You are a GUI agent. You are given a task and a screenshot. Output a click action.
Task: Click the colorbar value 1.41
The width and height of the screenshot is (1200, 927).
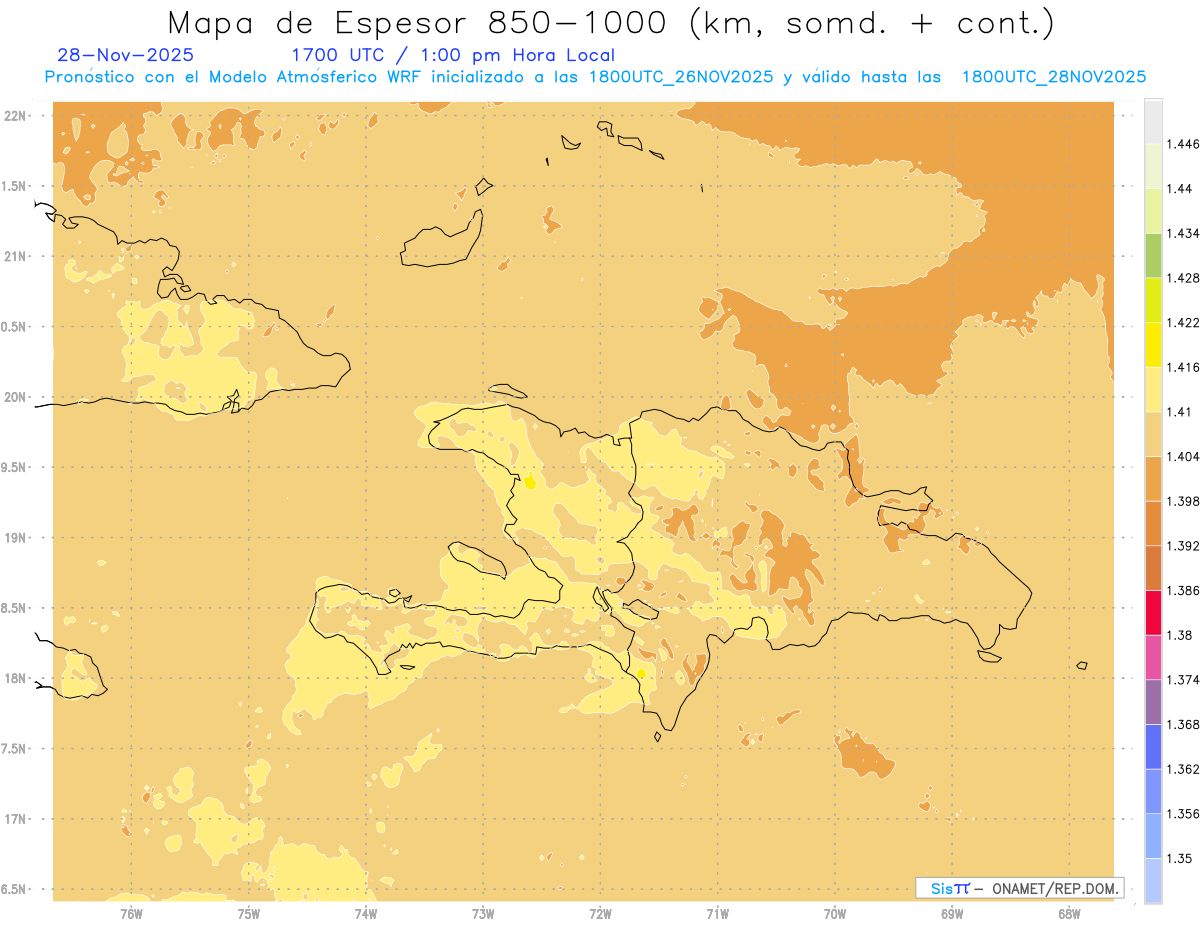(x=1179, y=412)
